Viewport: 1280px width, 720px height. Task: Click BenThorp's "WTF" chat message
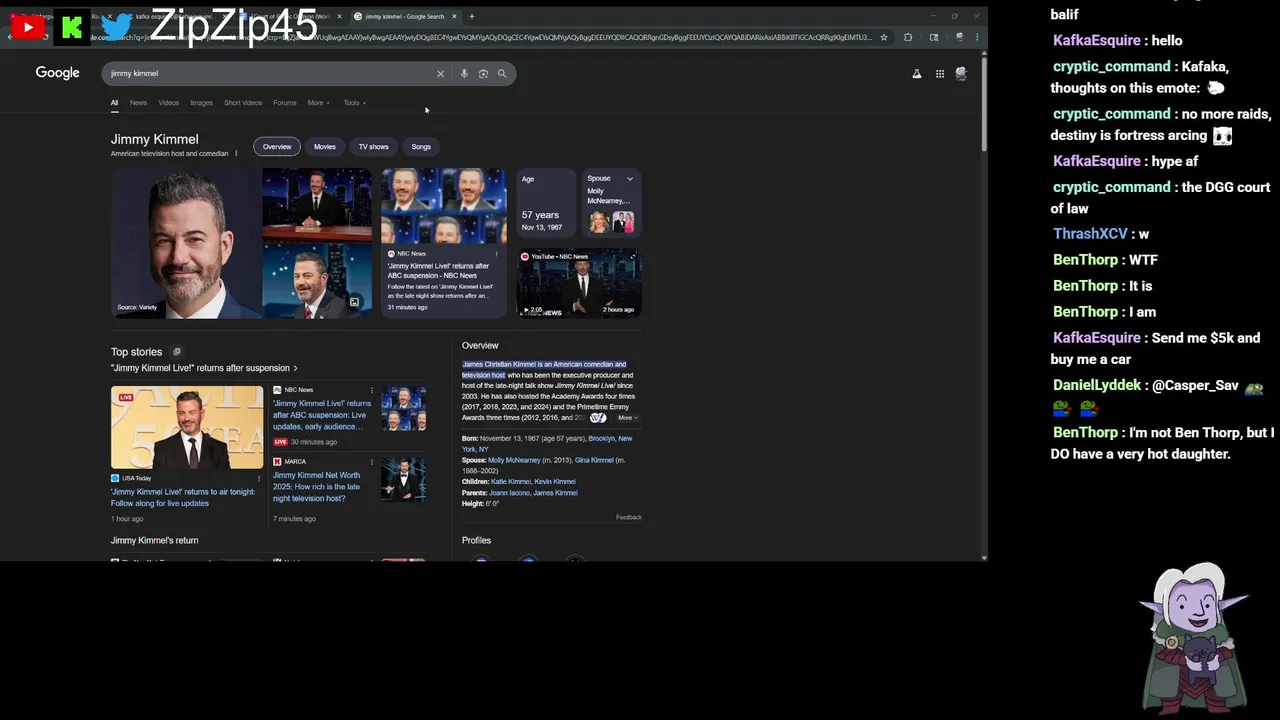click(x=1141, y=260)
